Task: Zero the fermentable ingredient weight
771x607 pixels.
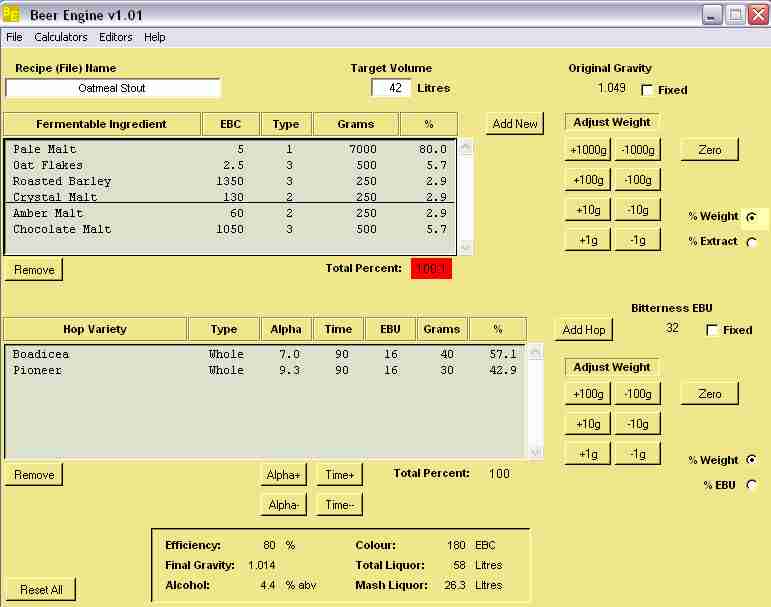Action: point(710,150)
